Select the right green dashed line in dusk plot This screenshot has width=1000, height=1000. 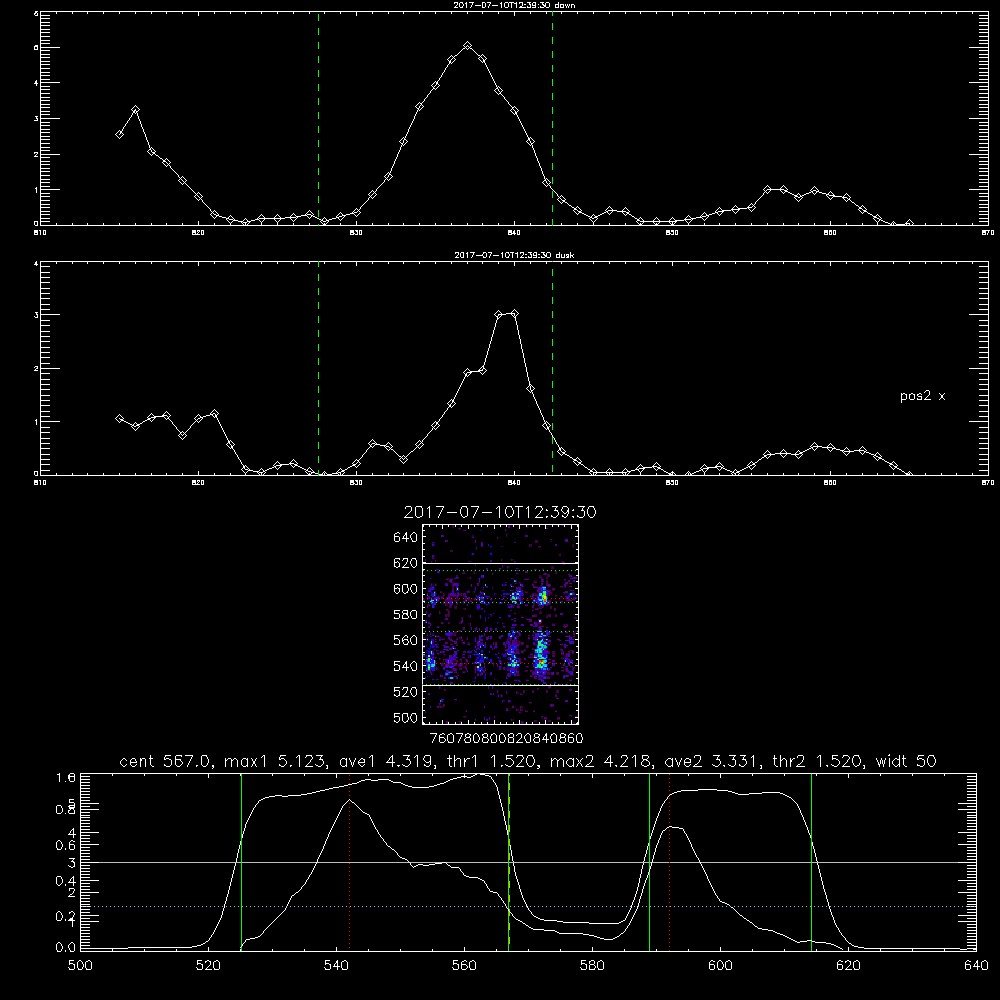pyautogui.click(x=552, y=368)
